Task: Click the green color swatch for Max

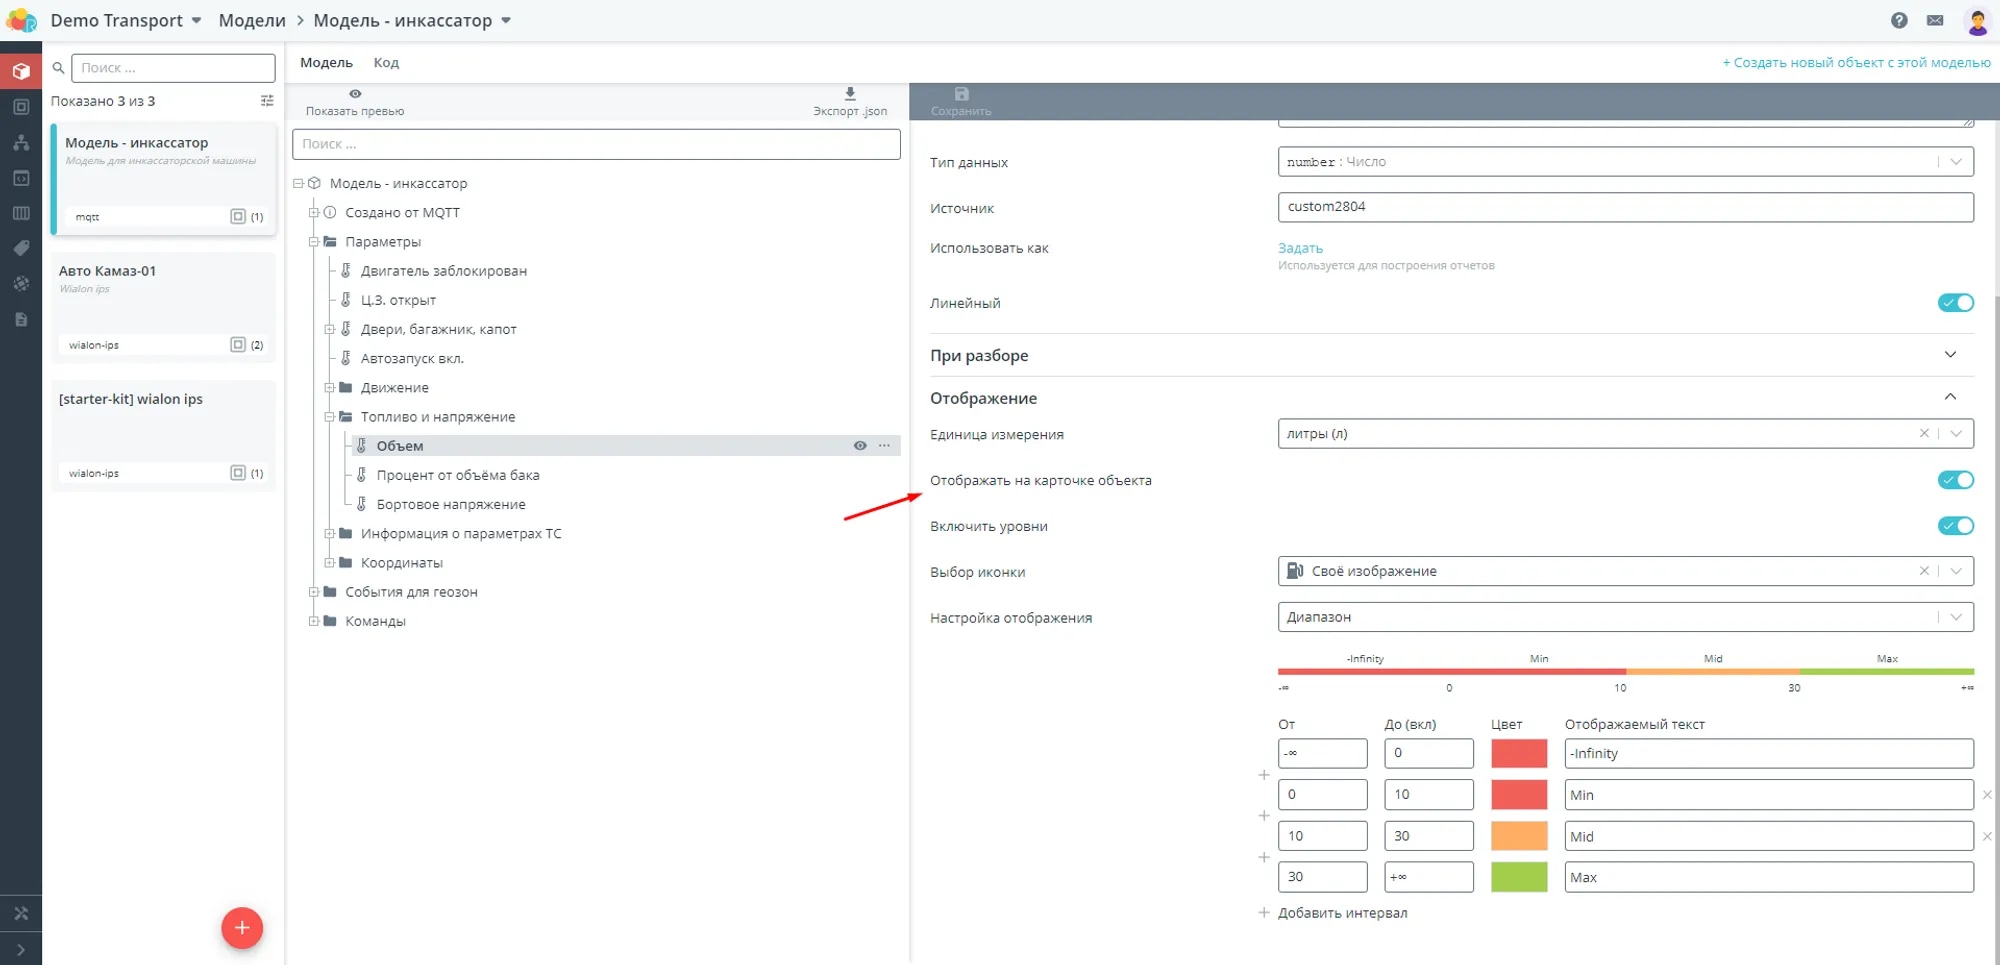Action: pyautogui.click(x=1518, y=877)
